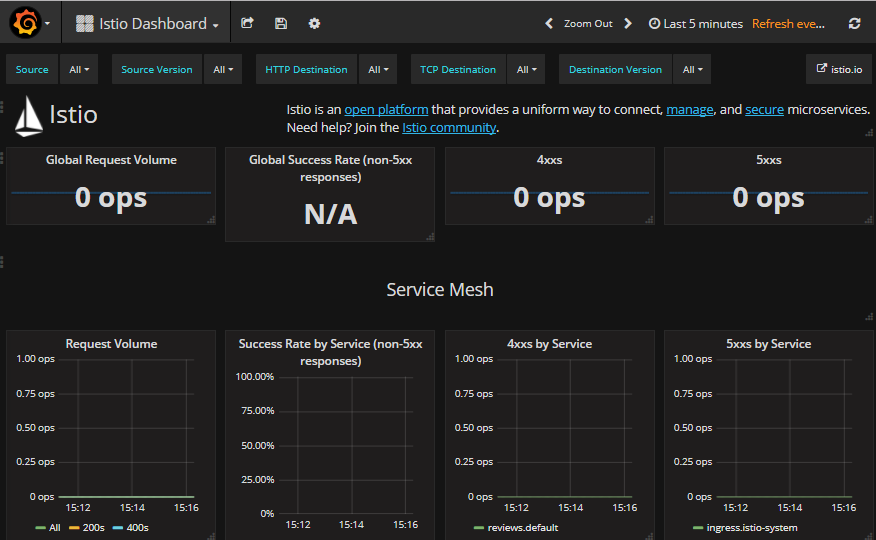
Task: Expand the Source All dropdown
Action: [79, 69]
